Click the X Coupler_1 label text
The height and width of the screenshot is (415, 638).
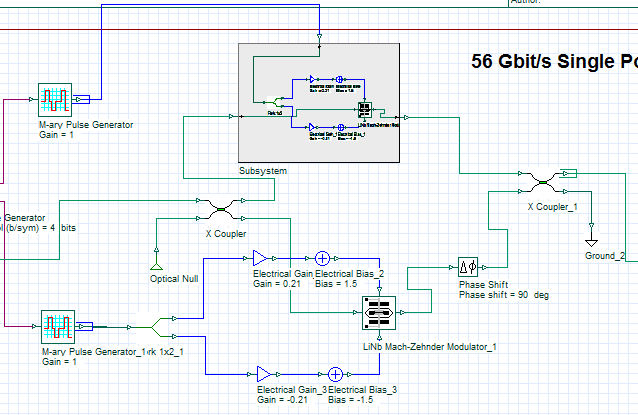coord(553,207)
